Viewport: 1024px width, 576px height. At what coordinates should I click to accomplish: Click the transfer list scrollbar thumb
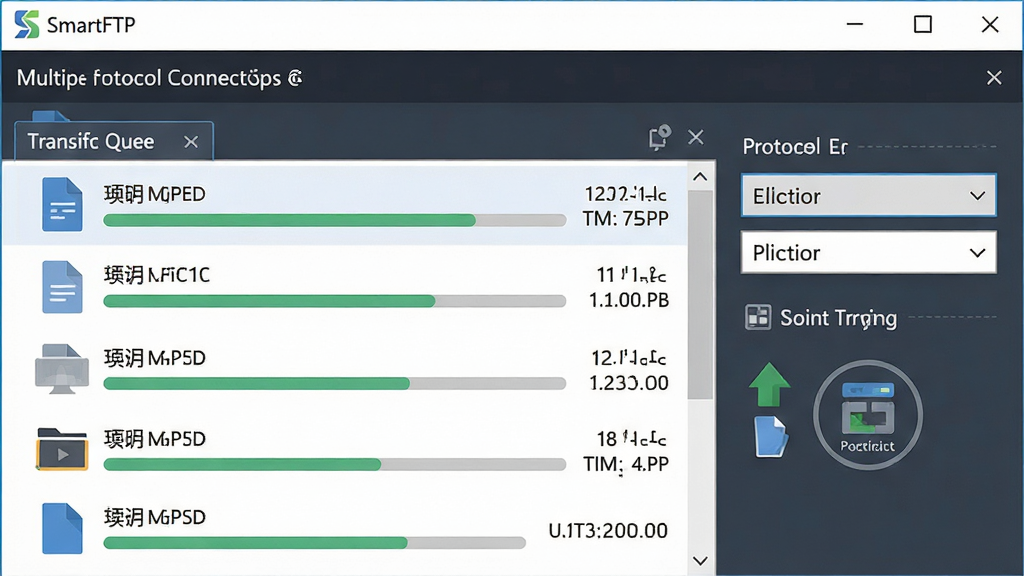click(700, 295)
